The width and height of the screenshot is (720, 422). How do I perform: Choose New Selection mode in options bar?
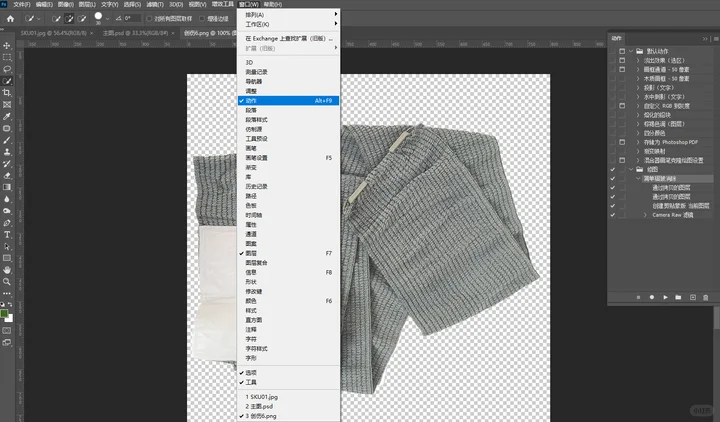tap(56, 19)
